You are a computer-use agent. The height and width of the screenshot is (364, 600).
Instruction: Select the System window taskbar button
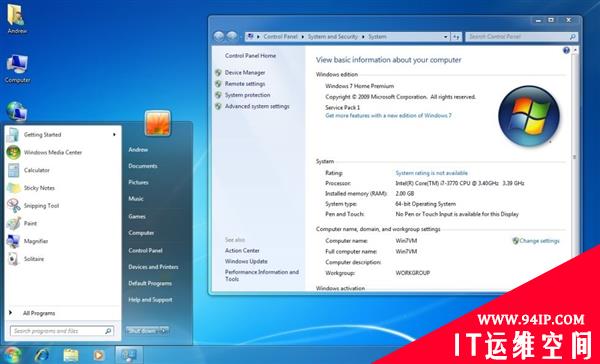[x=129, y=355]
